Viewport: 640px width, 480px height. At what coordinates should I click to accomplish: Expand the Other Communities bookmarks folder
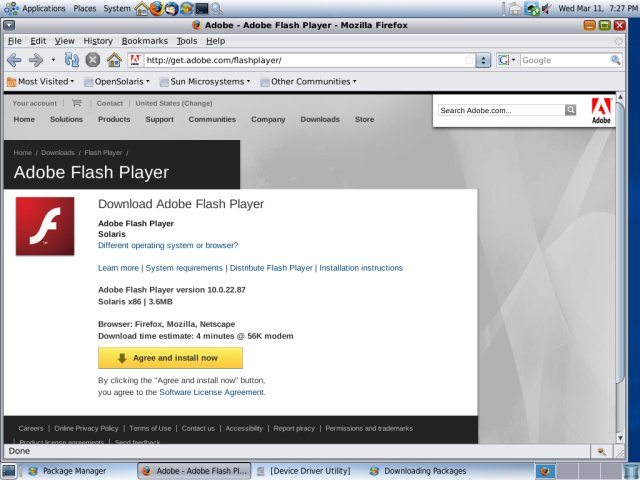click(309, 82)
